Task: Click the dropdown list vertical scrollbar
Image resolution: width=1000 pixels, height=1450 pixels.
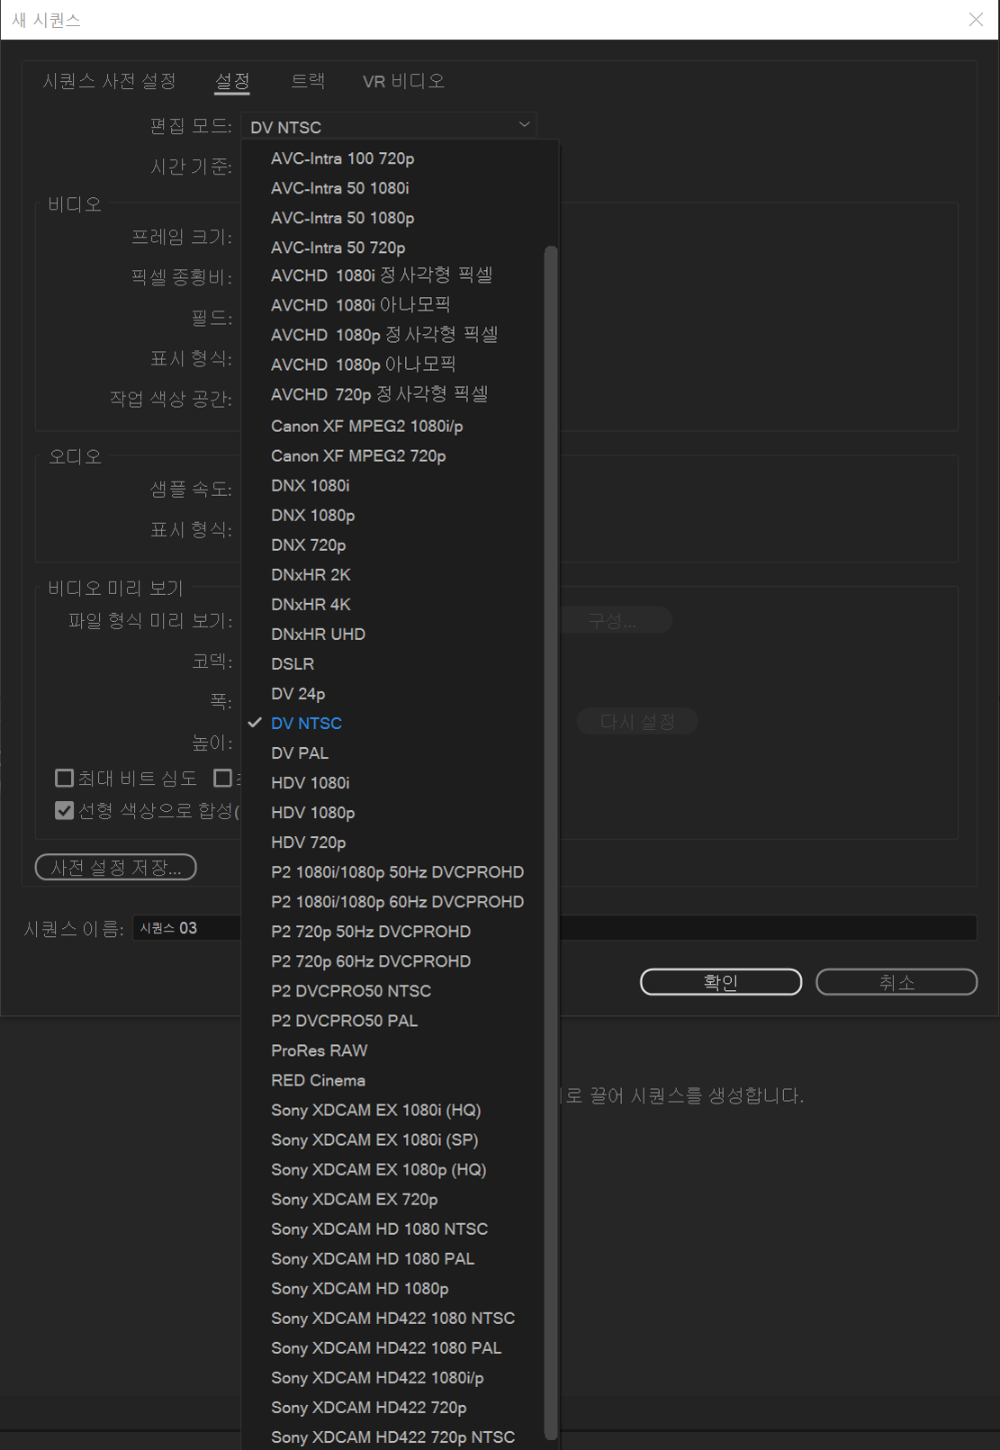Action: pyautogui.click(x=550, y=842)
